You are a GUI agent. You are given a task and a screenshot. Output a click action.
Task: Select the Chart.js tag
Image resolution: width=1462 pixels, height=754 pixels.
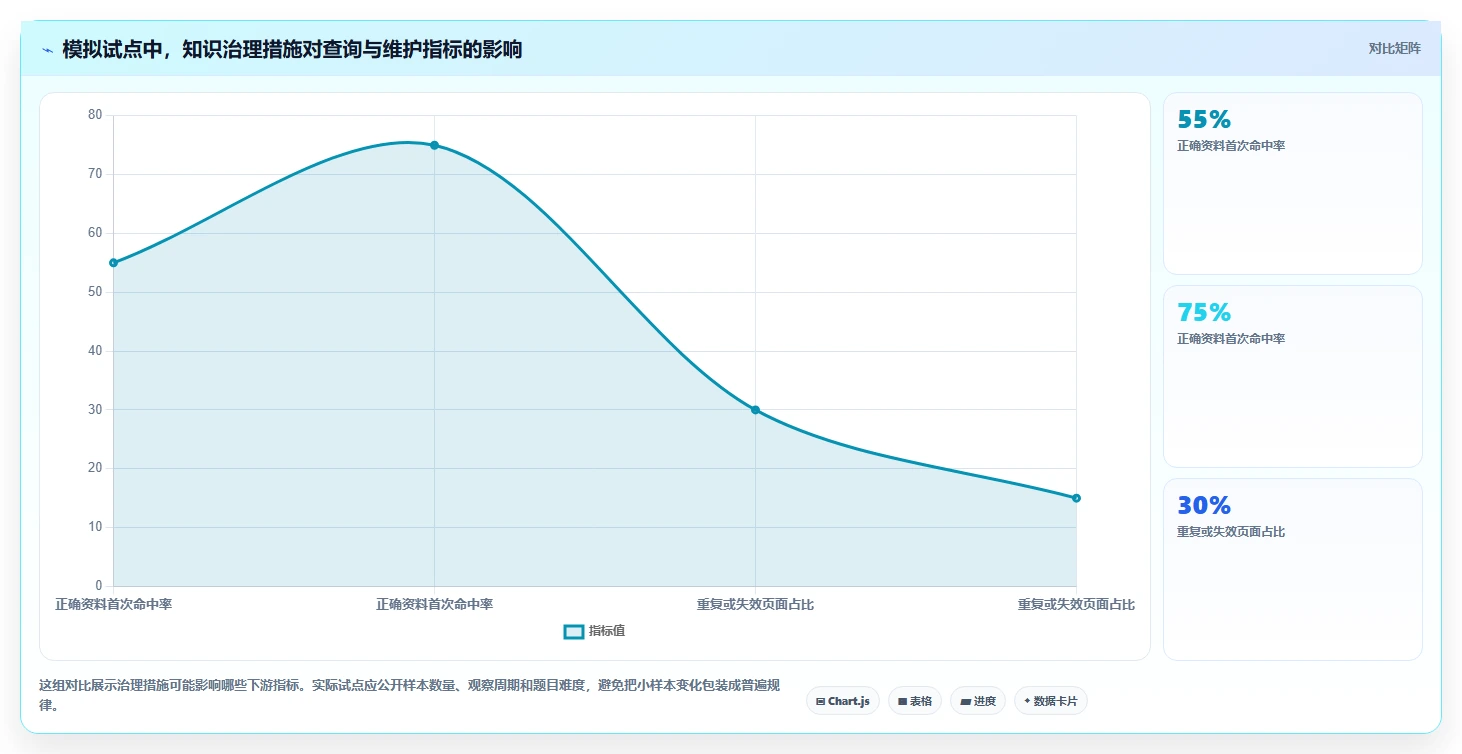842,701
